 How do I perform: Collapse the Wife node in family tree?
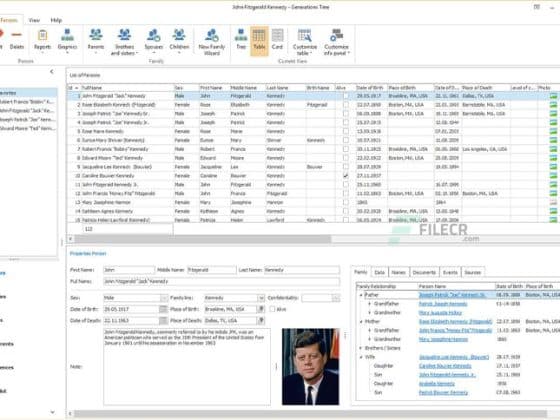[x=361, y=357]
